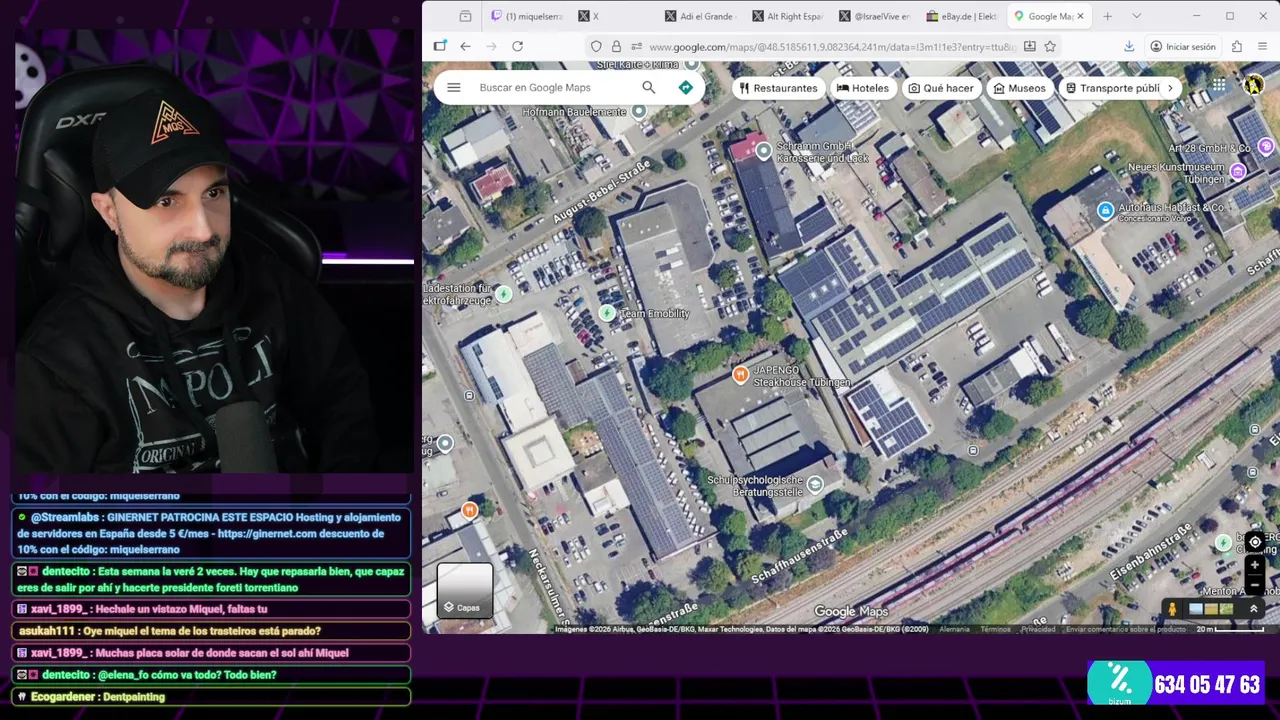This screenshot has width=1280, height=720.
Task: Select the JAPENGO Steakhouse restaurant pin
Action: point(740,375)
